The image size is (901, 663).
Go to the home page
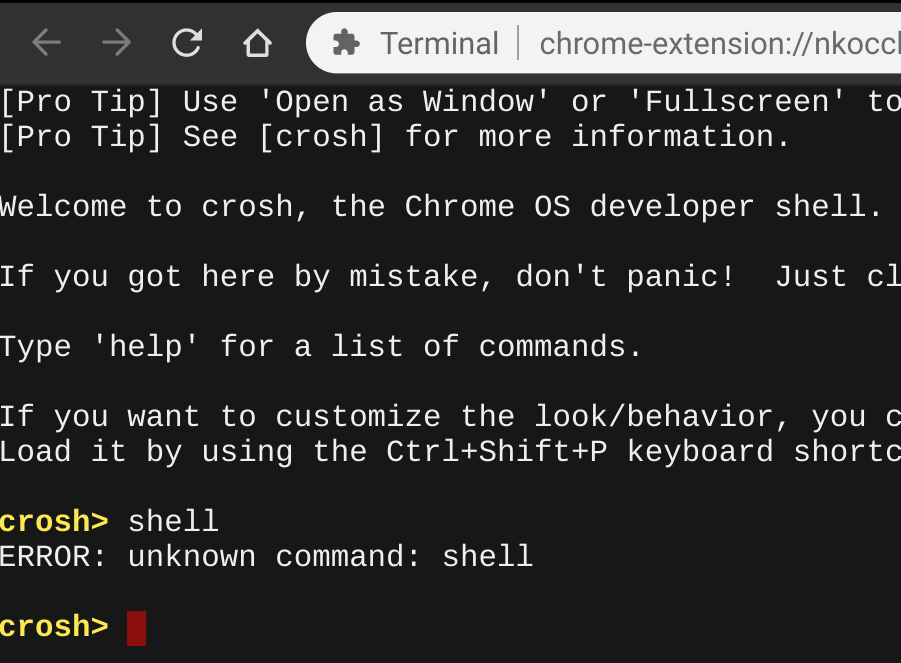(x=257, y=43)
